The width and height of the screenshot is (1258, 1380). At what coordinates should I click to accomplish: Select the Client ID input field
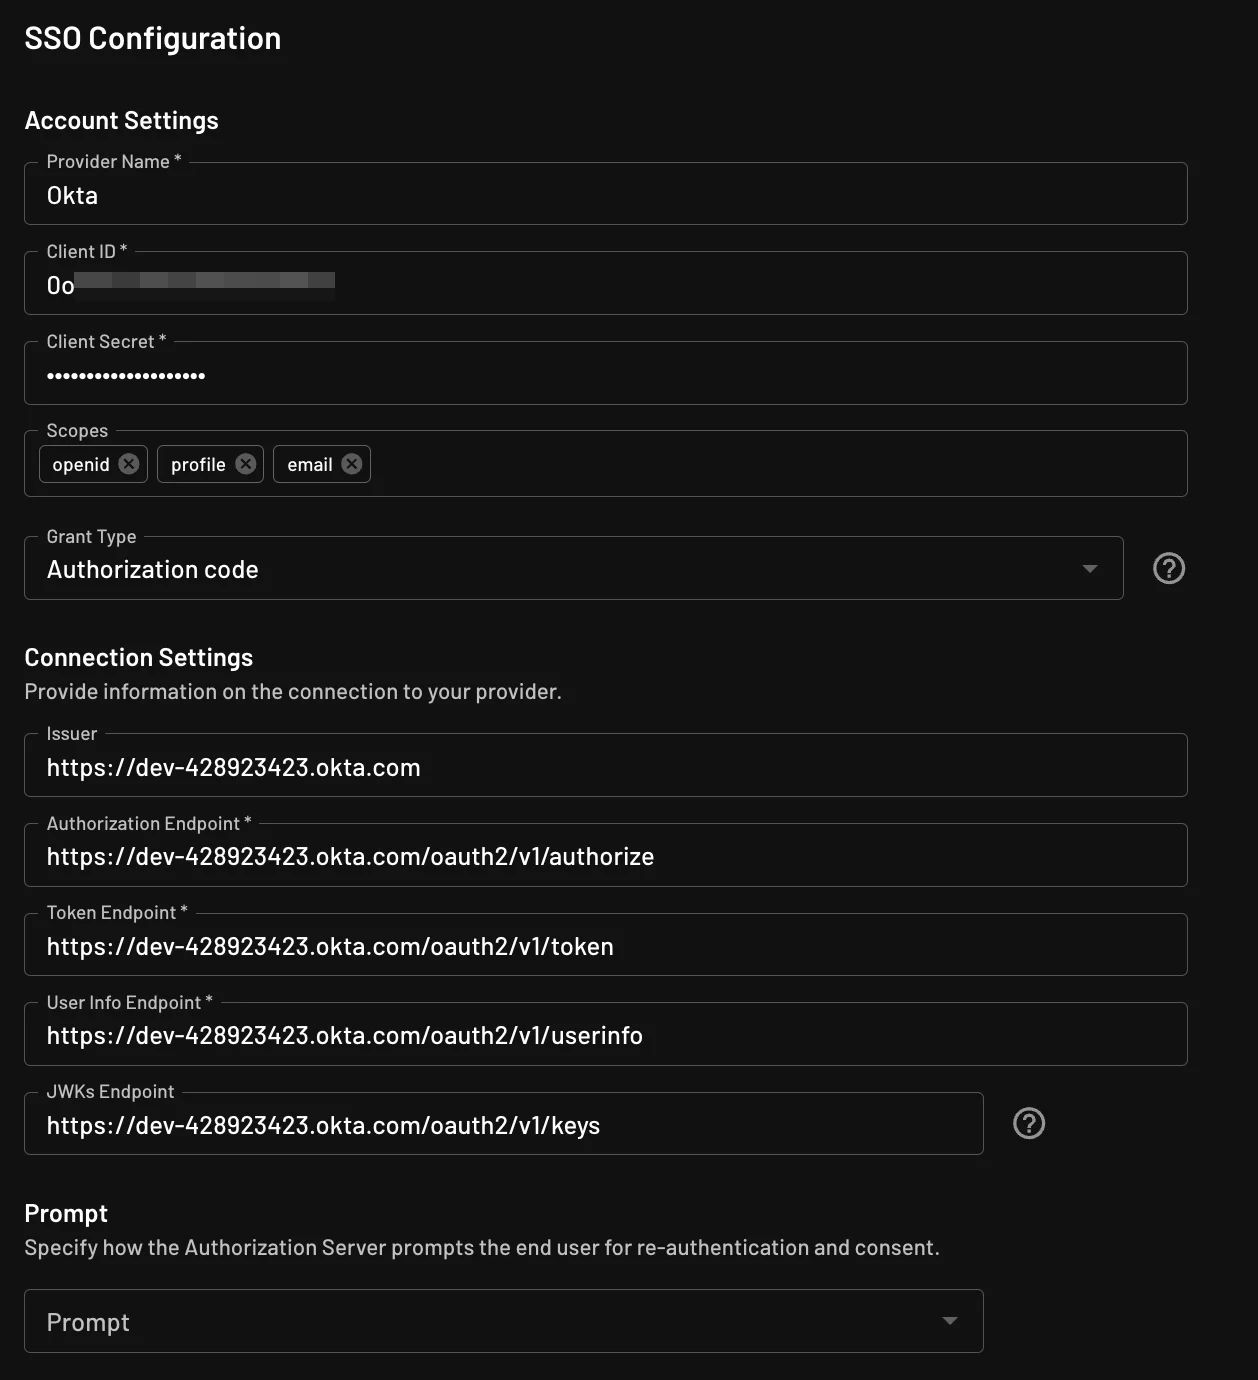pos(605,284)
